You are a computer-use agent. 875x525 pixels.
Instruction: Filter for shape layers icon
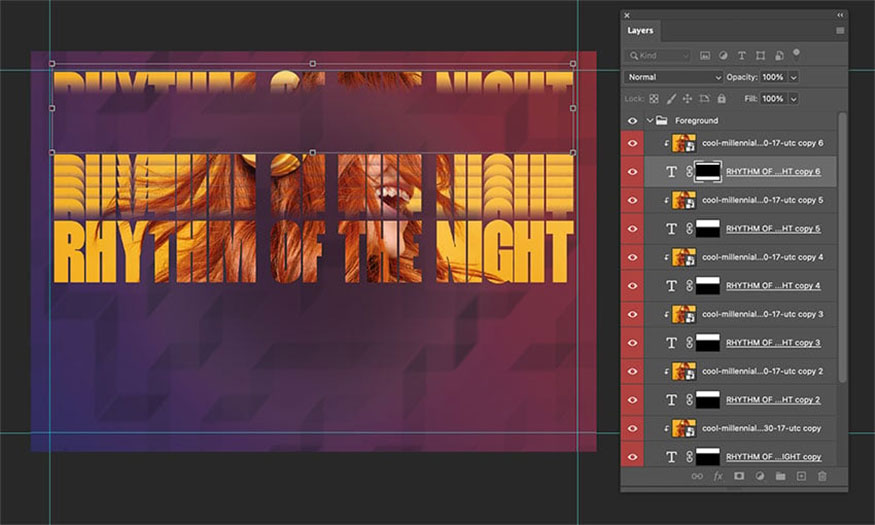point(760,55)
